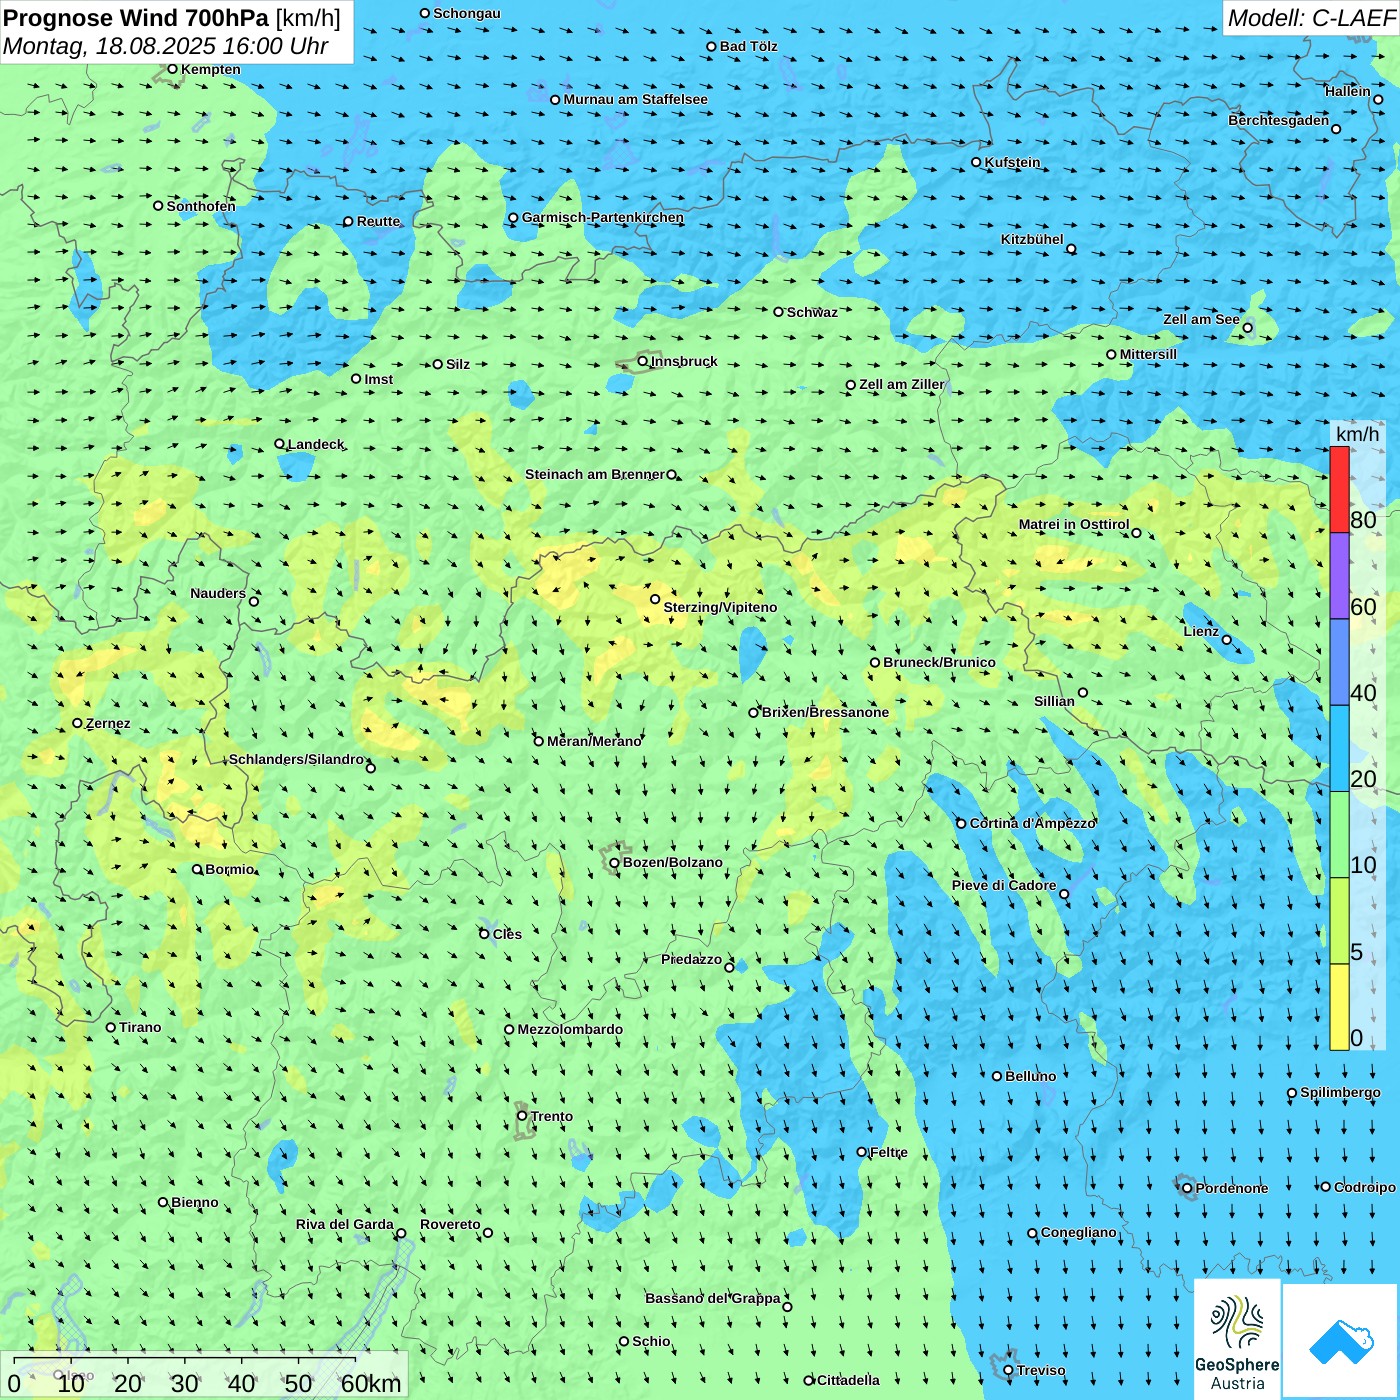Click the Innsbruck city marker

click(643, 361)
